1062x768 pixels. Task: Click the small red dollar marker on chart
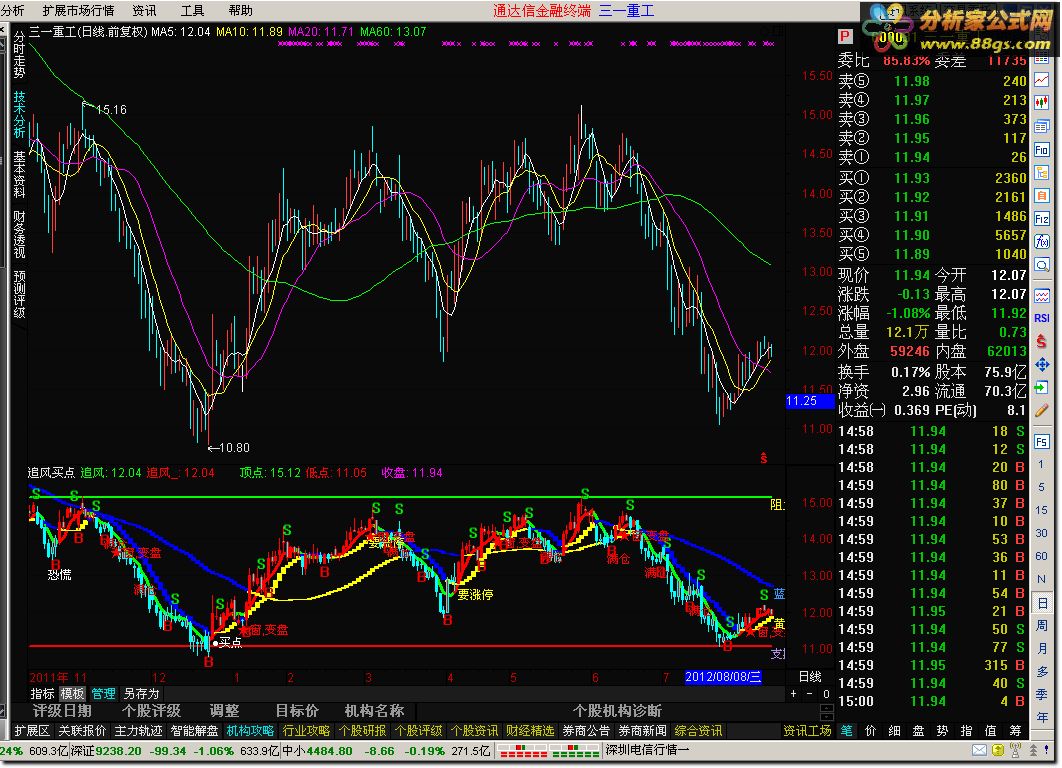[x=764, y=458]
